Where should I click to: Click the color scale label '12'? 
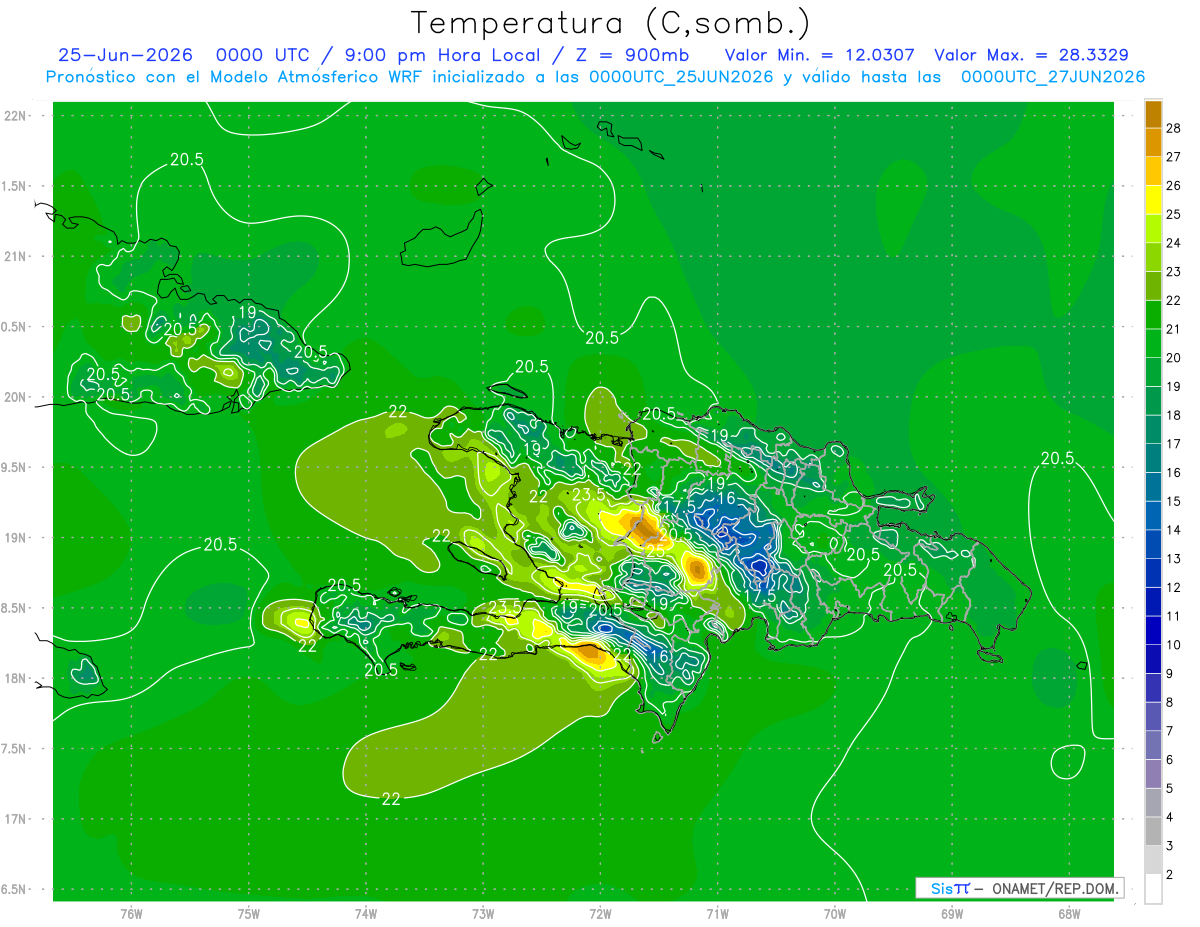tap(1174, 587)
